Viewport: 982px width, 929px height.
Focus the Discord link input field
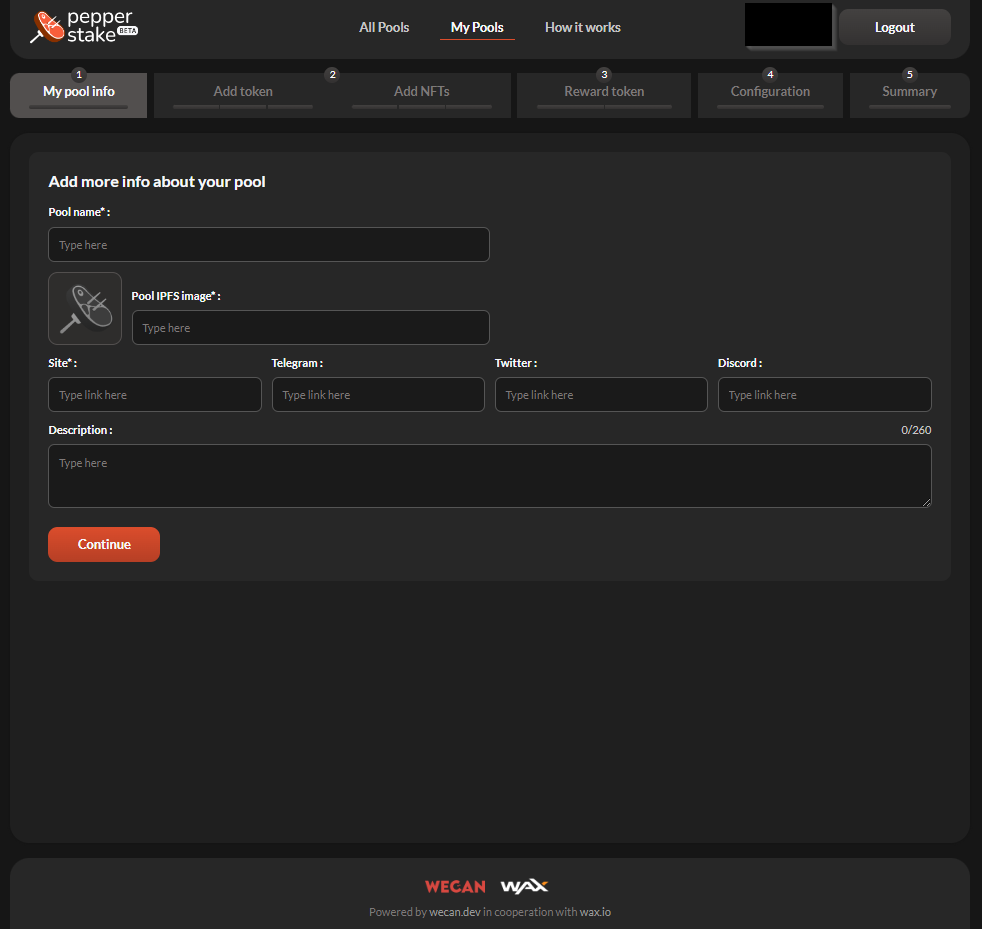tap(825, 395)
